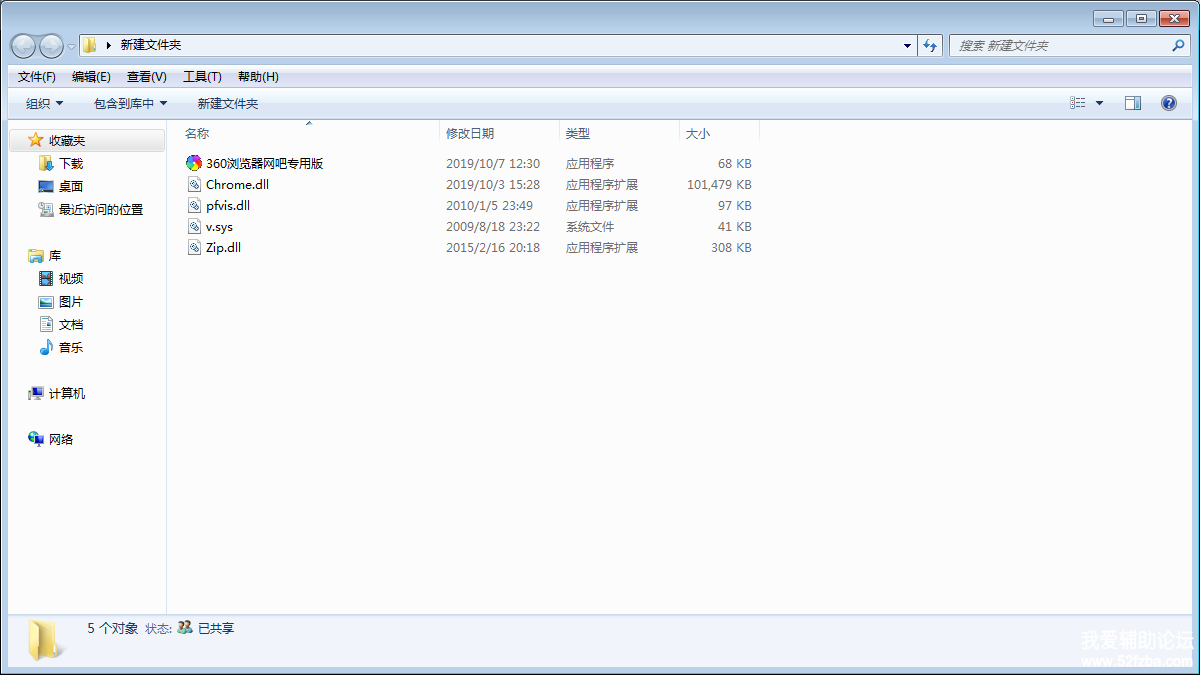1200x675 pixels.
Task: Click the v.sys system file icon
Action: pyautogui.click(x=195, y=226)
